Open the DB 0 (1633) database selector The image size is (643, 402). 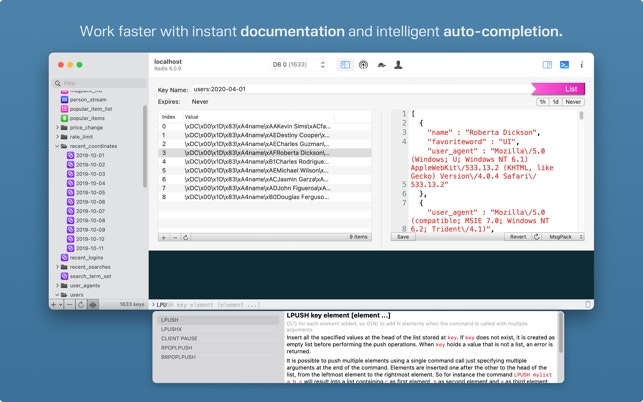[299, 65]
